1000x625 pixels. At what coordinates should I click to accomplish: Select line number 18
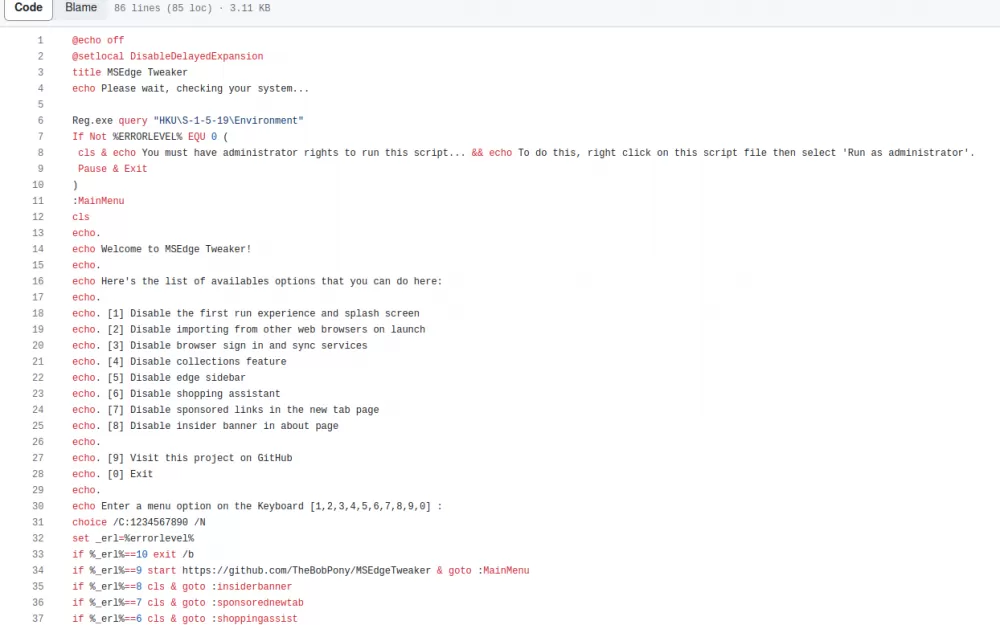(38, 313)
